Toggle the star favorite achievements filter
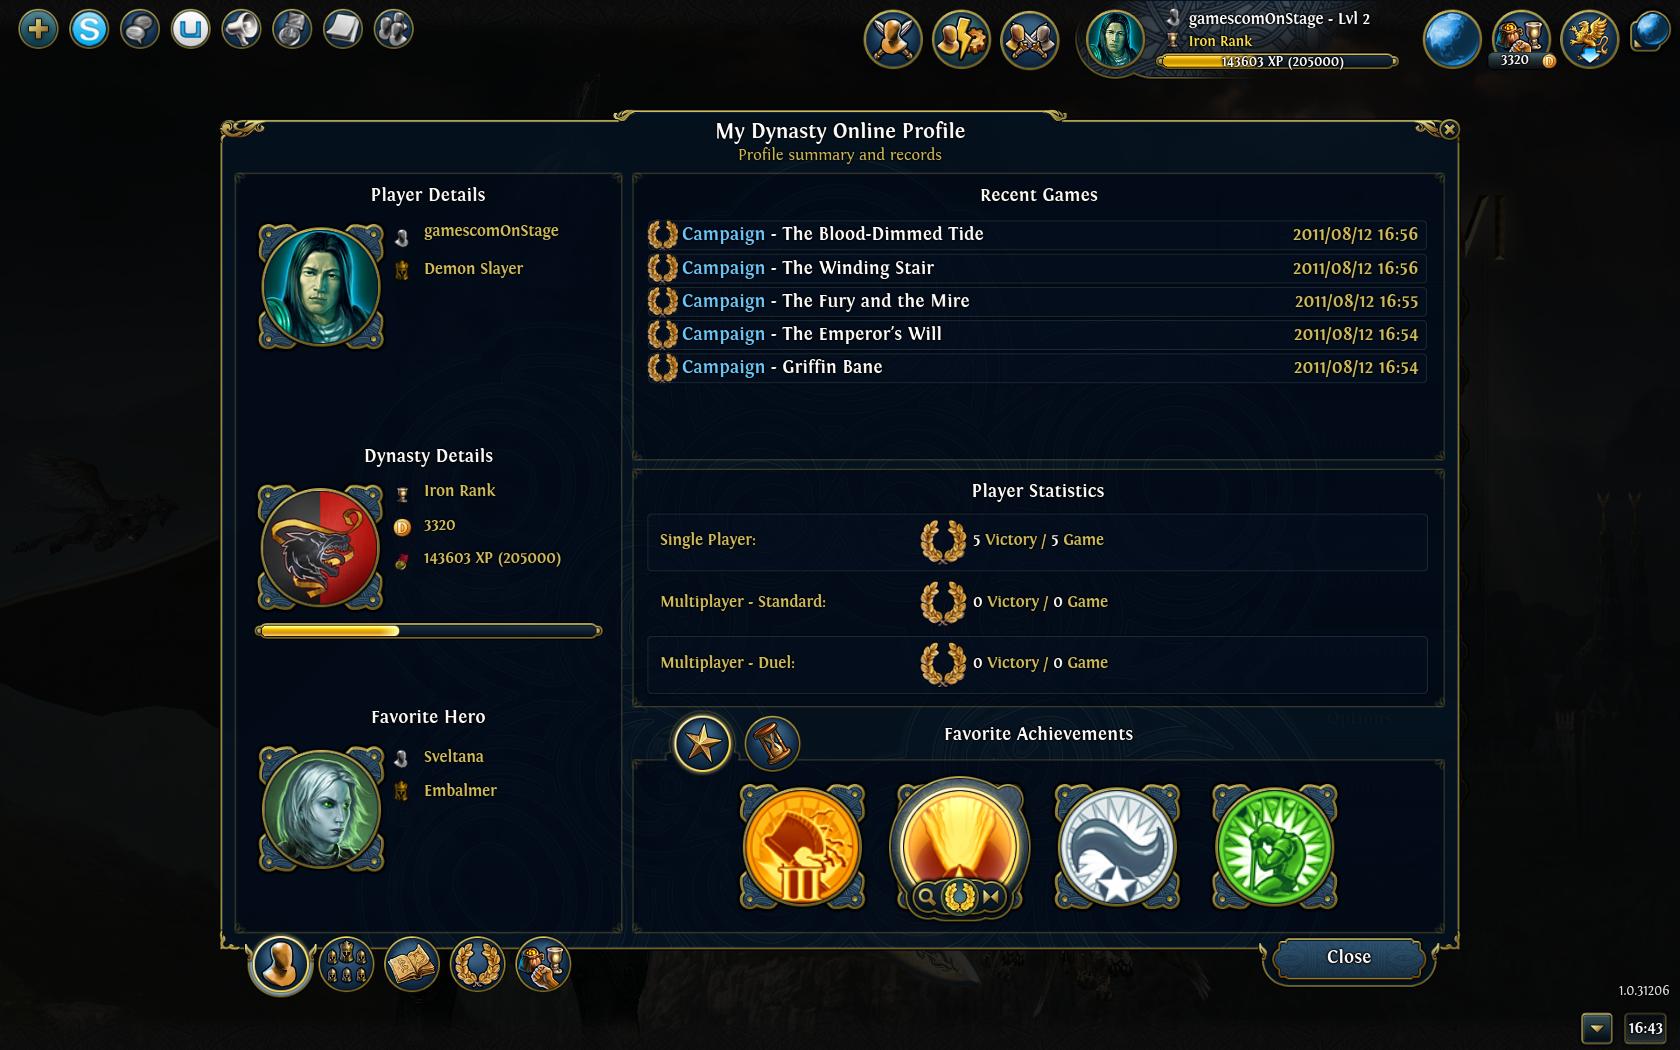 [702, 743]
